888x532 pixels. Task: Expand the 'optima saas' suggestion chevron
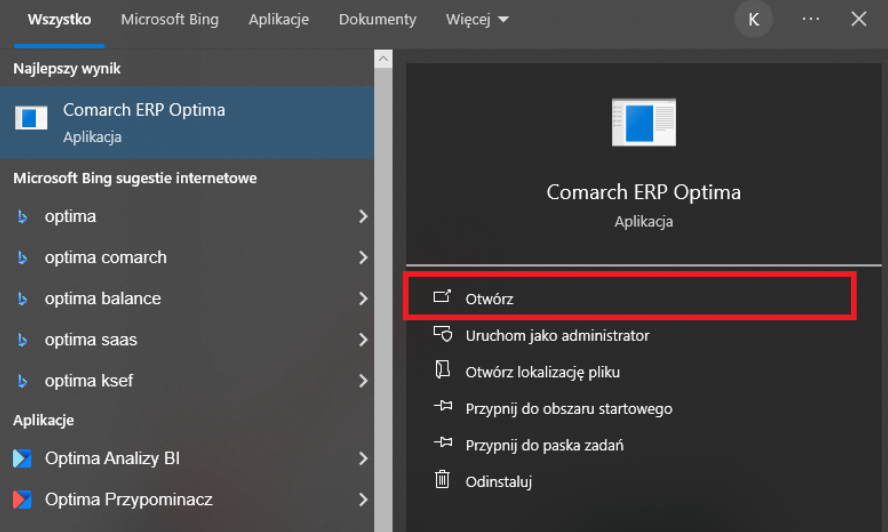363,340
